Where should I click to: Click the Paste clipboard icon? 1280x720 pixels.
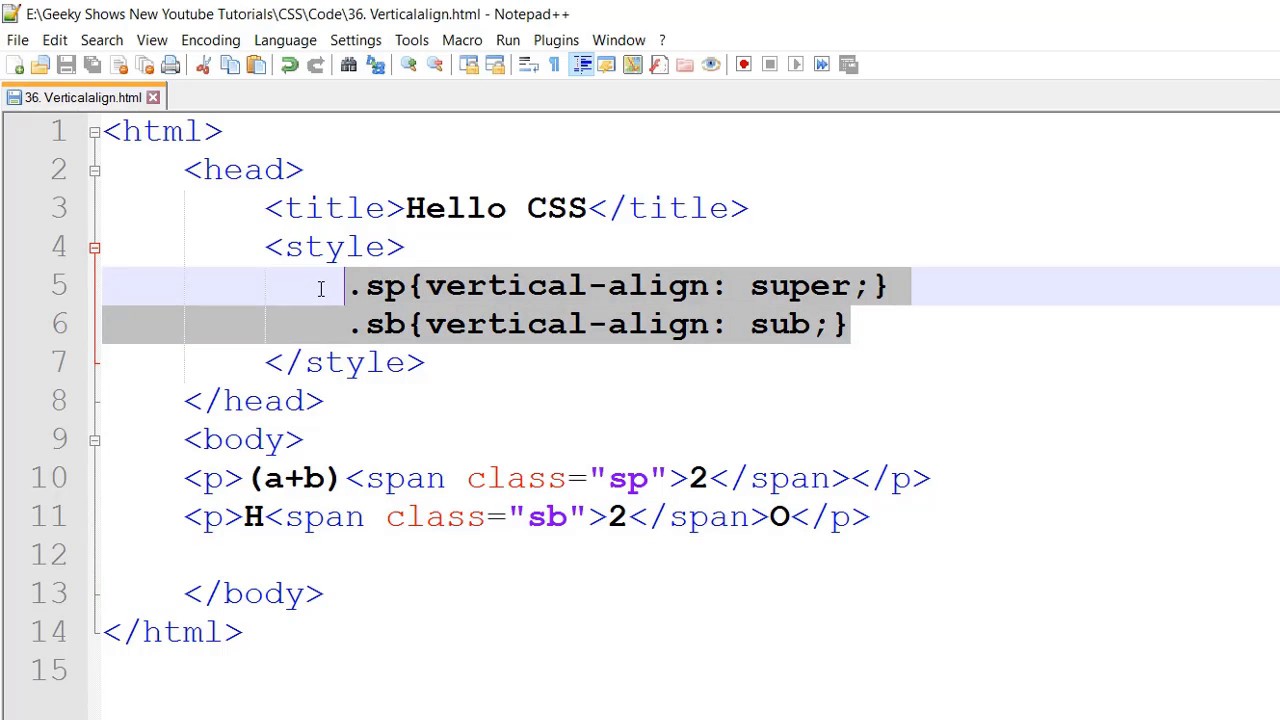tap(256, 65)
